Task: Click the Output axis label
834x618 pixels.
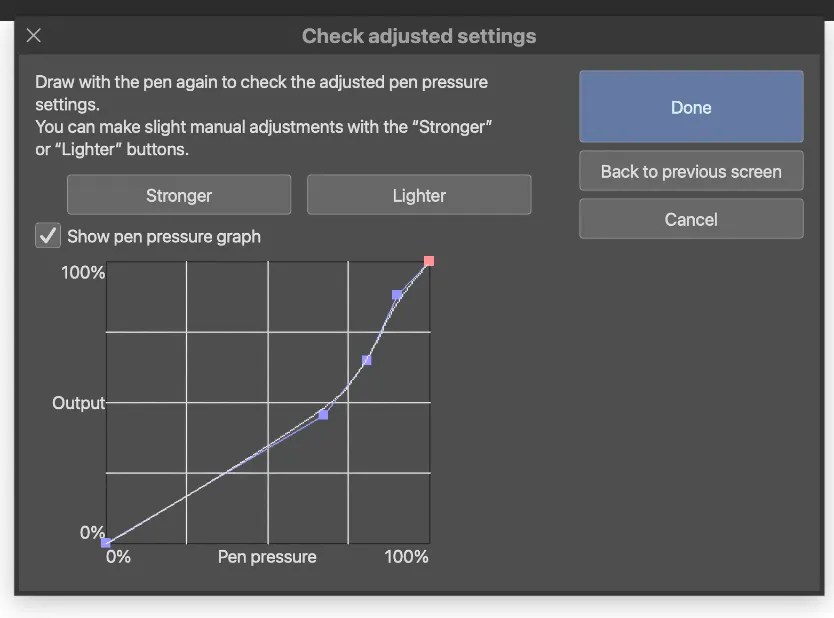Action: click(78, 403)
